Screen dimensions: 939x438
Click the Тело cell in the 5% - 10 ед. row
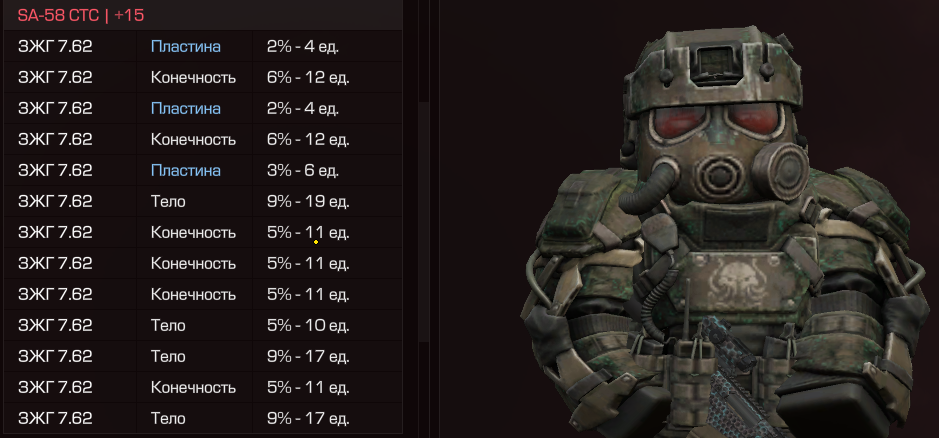168,325
